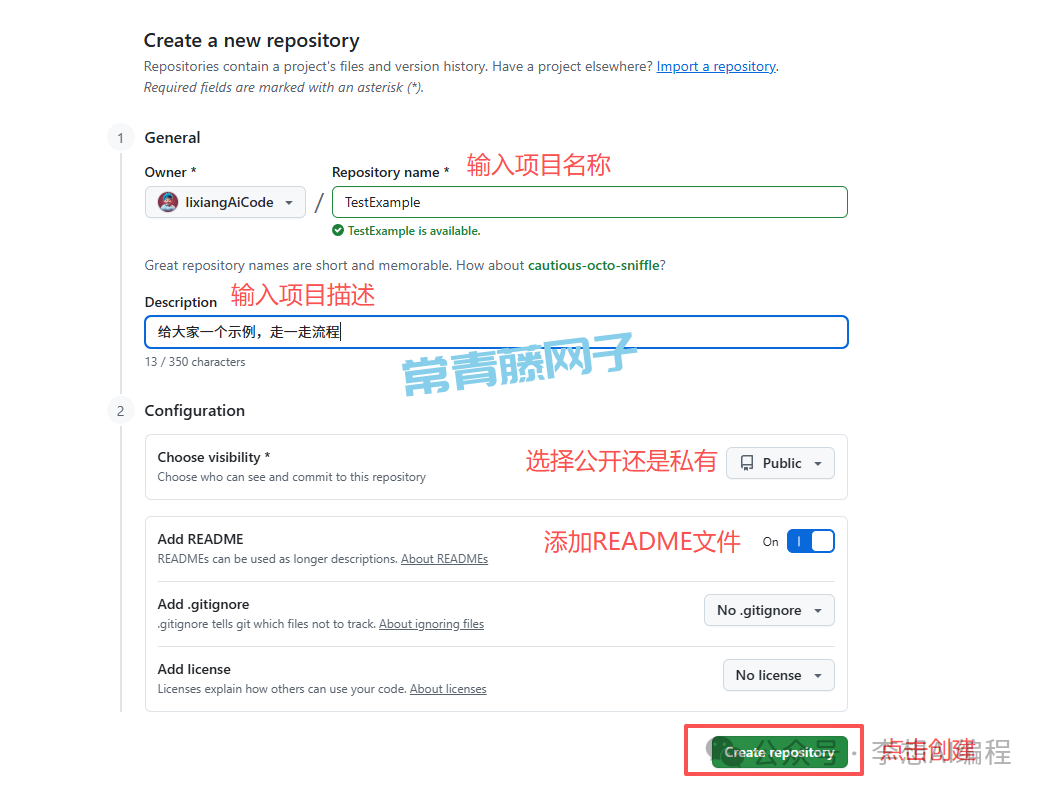Click the step 2 Configuration number badge
Screen dimensions: 1045x795
point(121,411)
